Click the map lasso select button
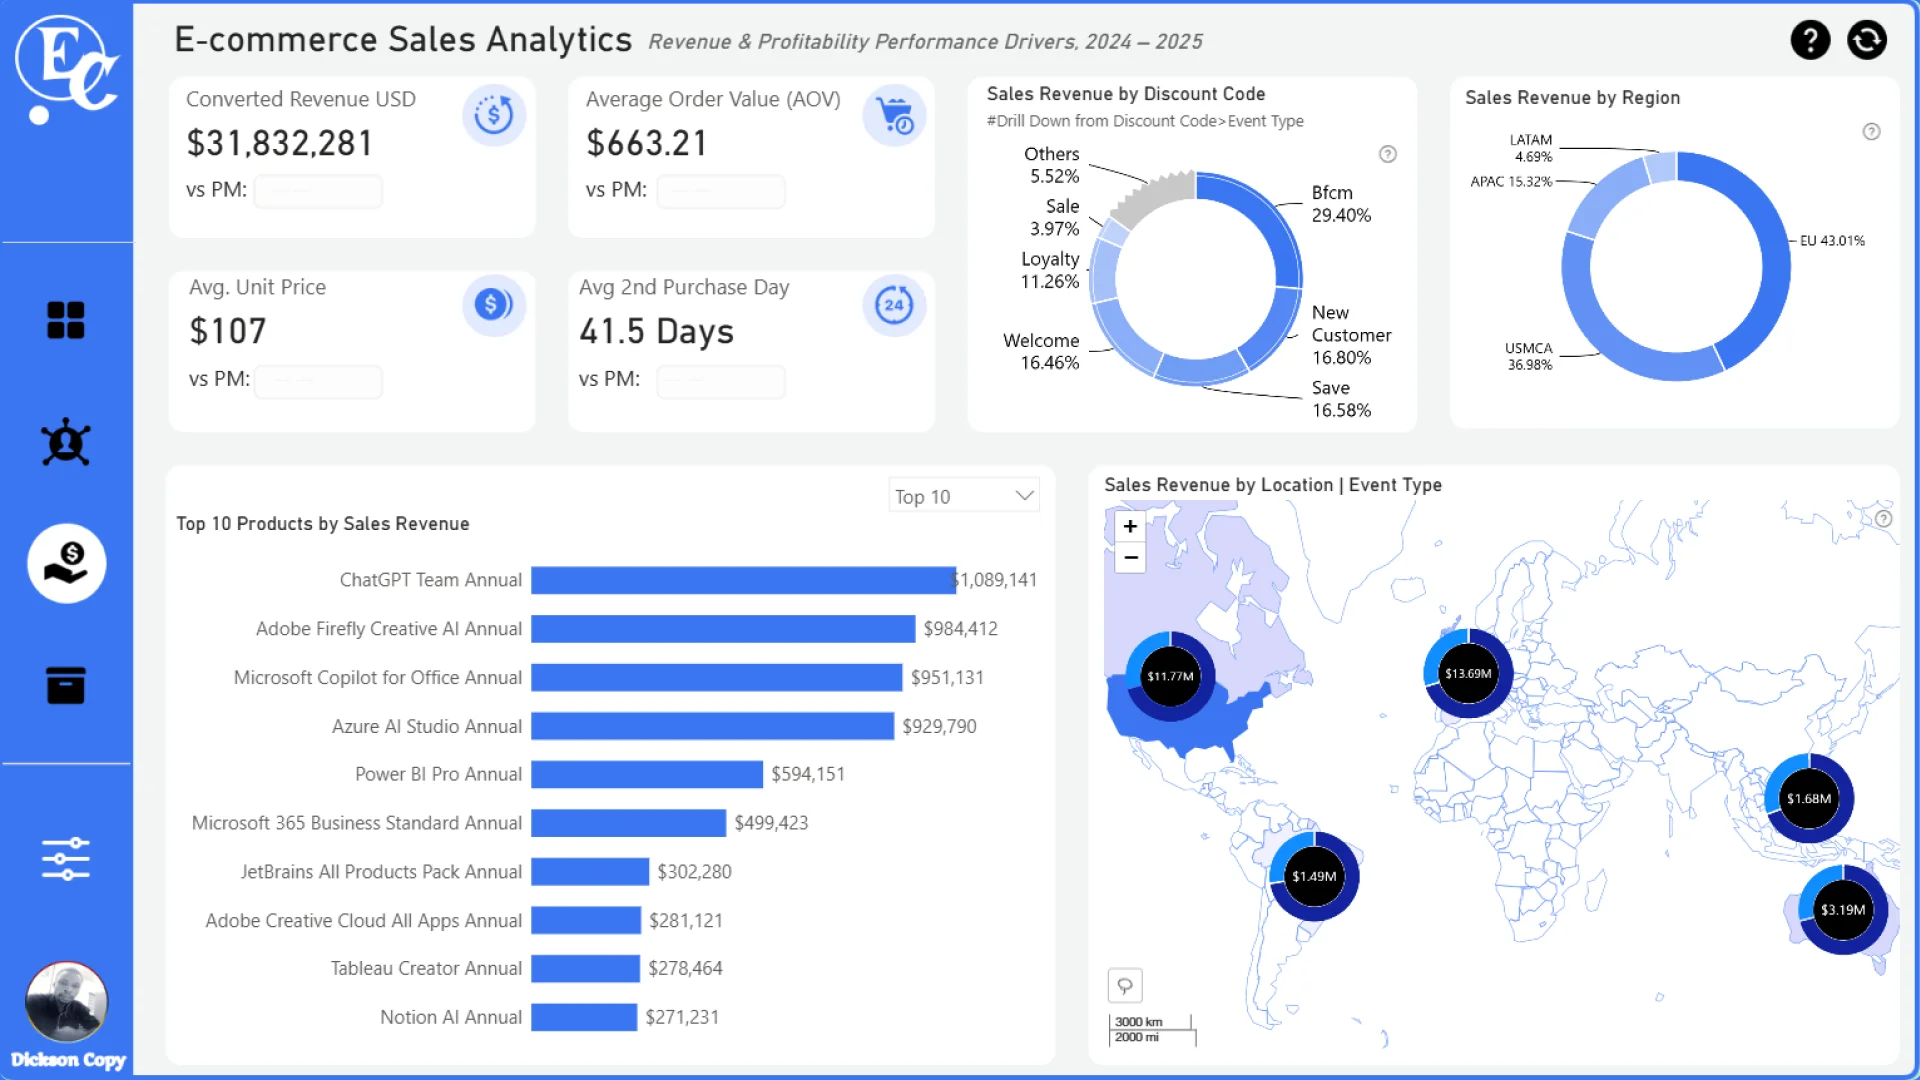 click(1125, 986)
